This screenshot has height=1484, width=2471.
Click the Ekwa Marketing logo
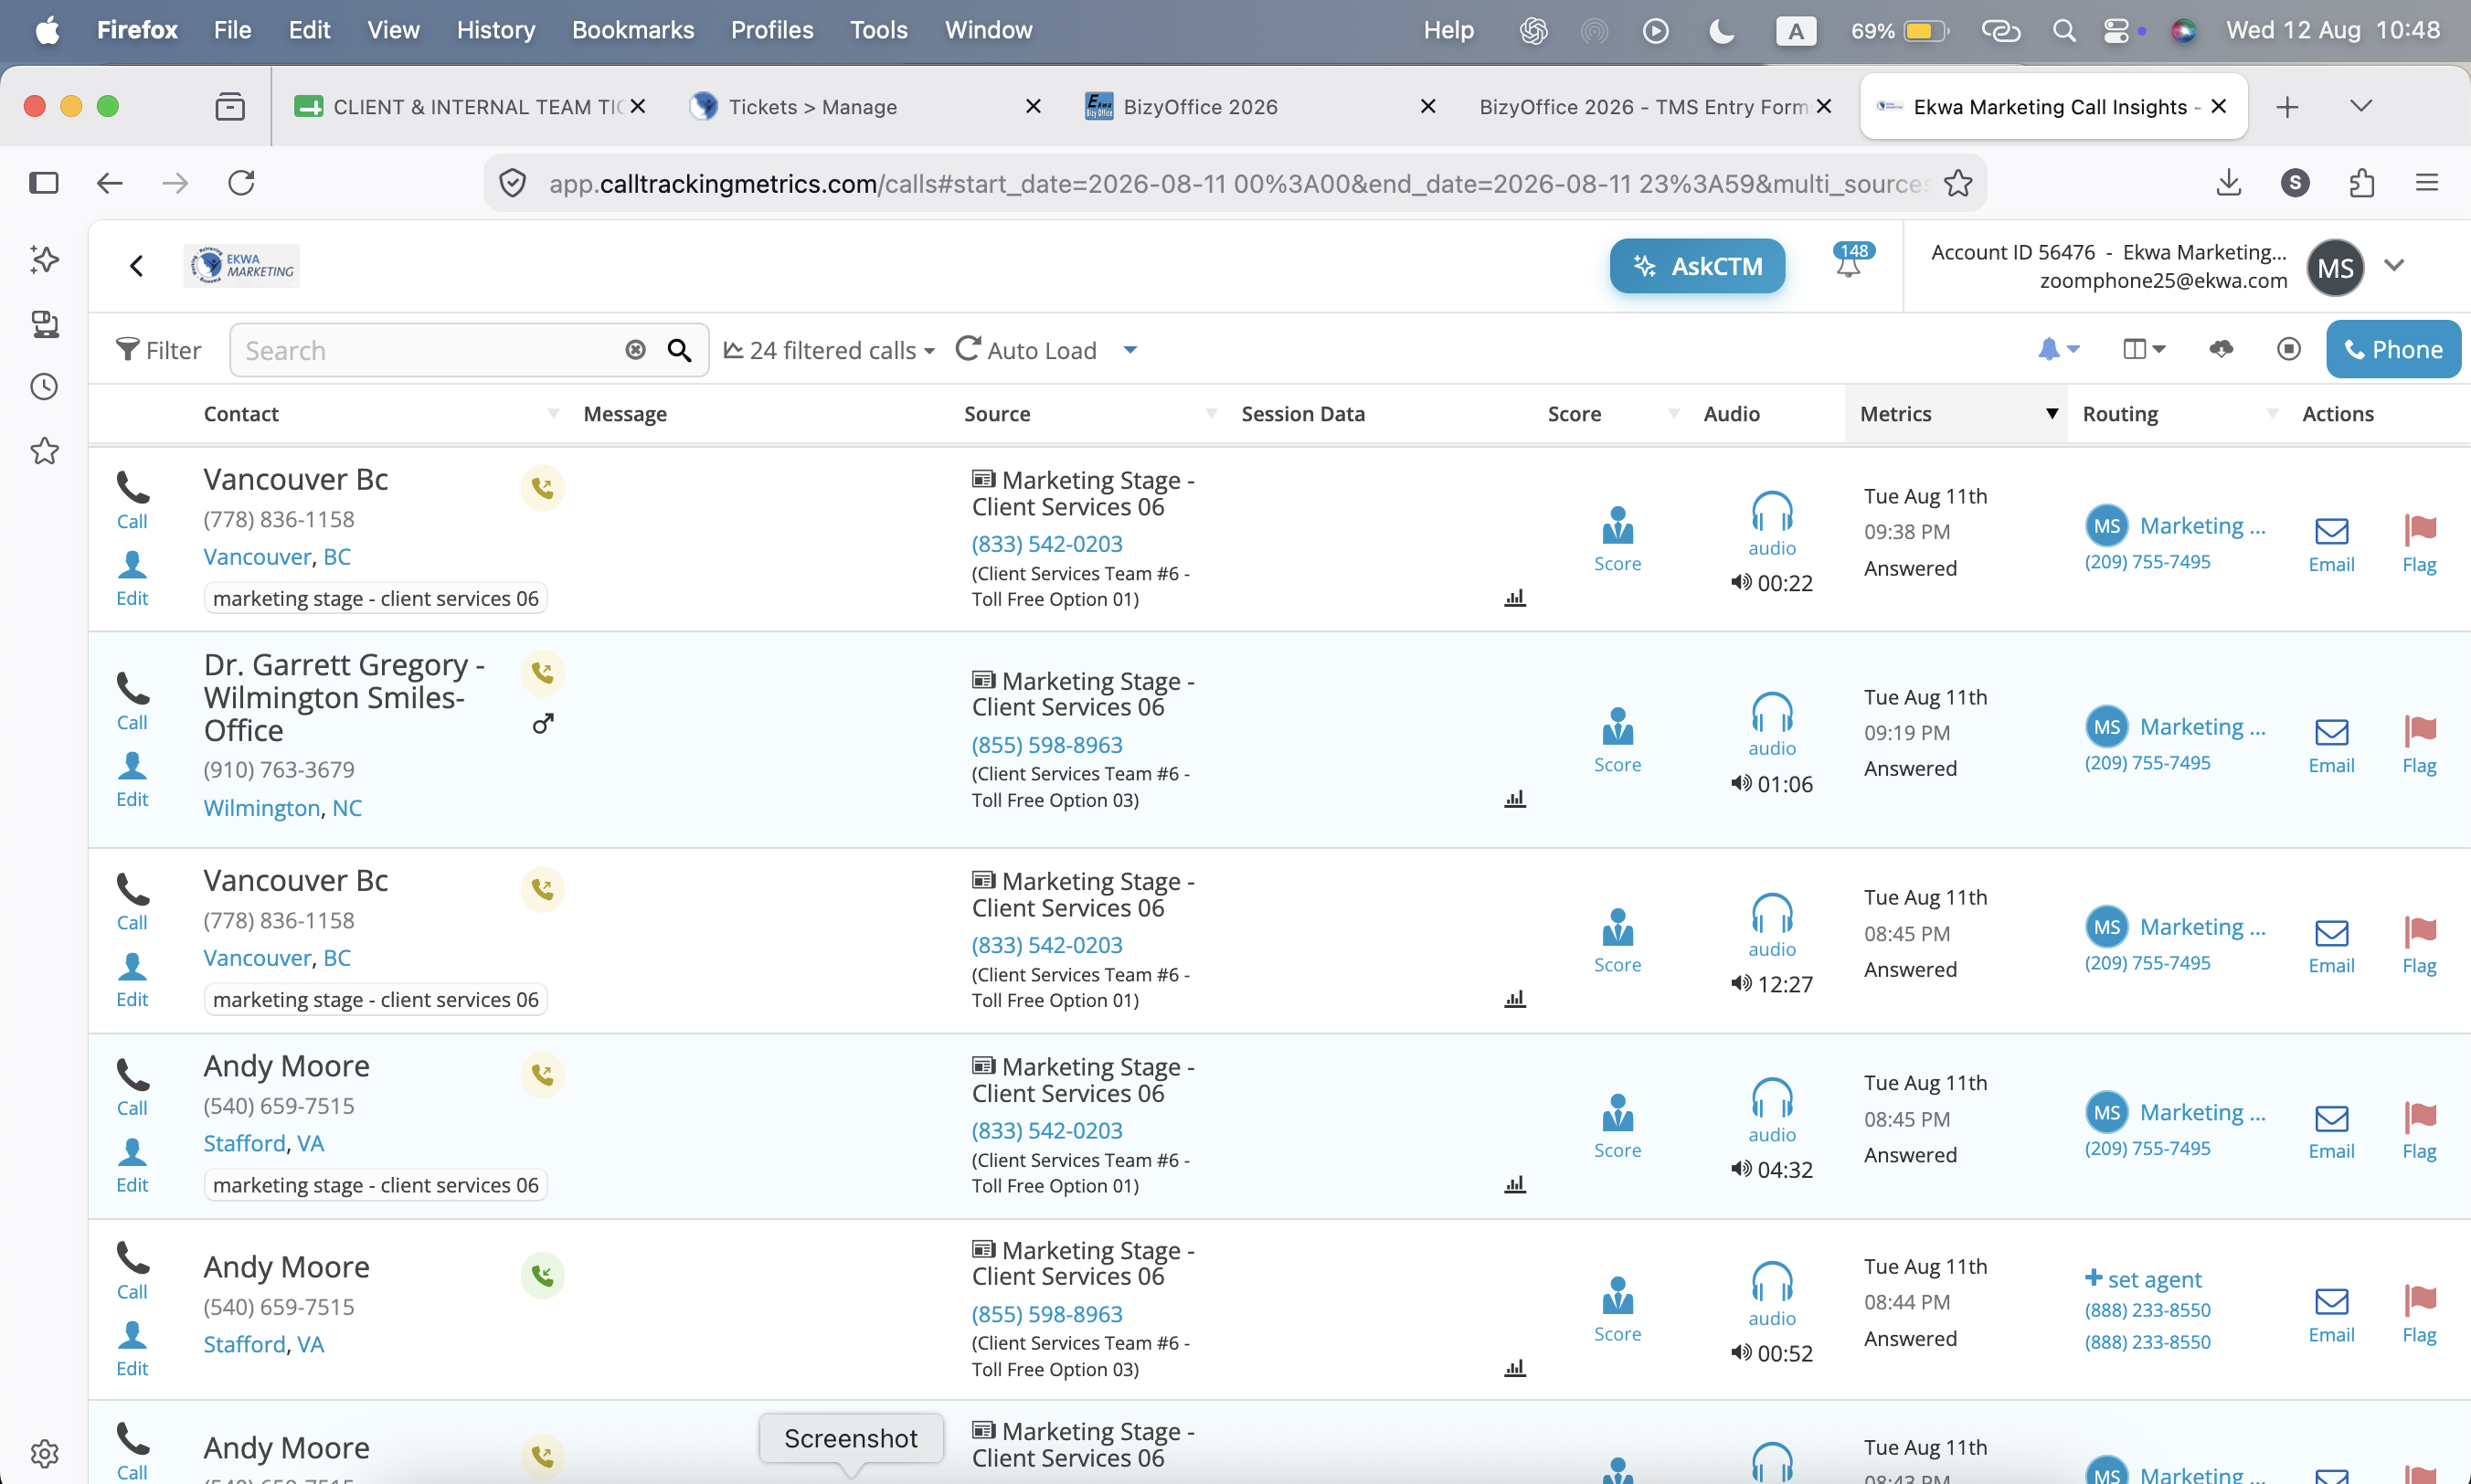click(x=242, y=266)
